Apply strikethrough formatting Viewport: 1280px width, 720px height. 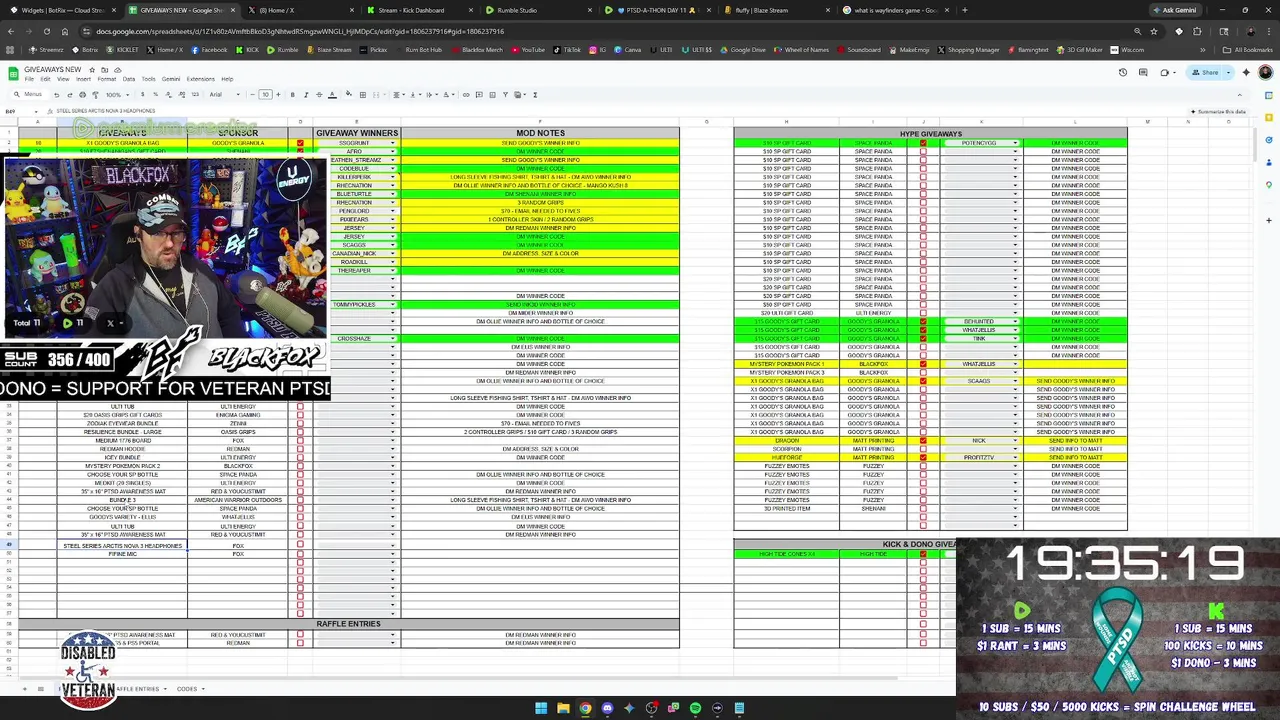tap(319, 95)
